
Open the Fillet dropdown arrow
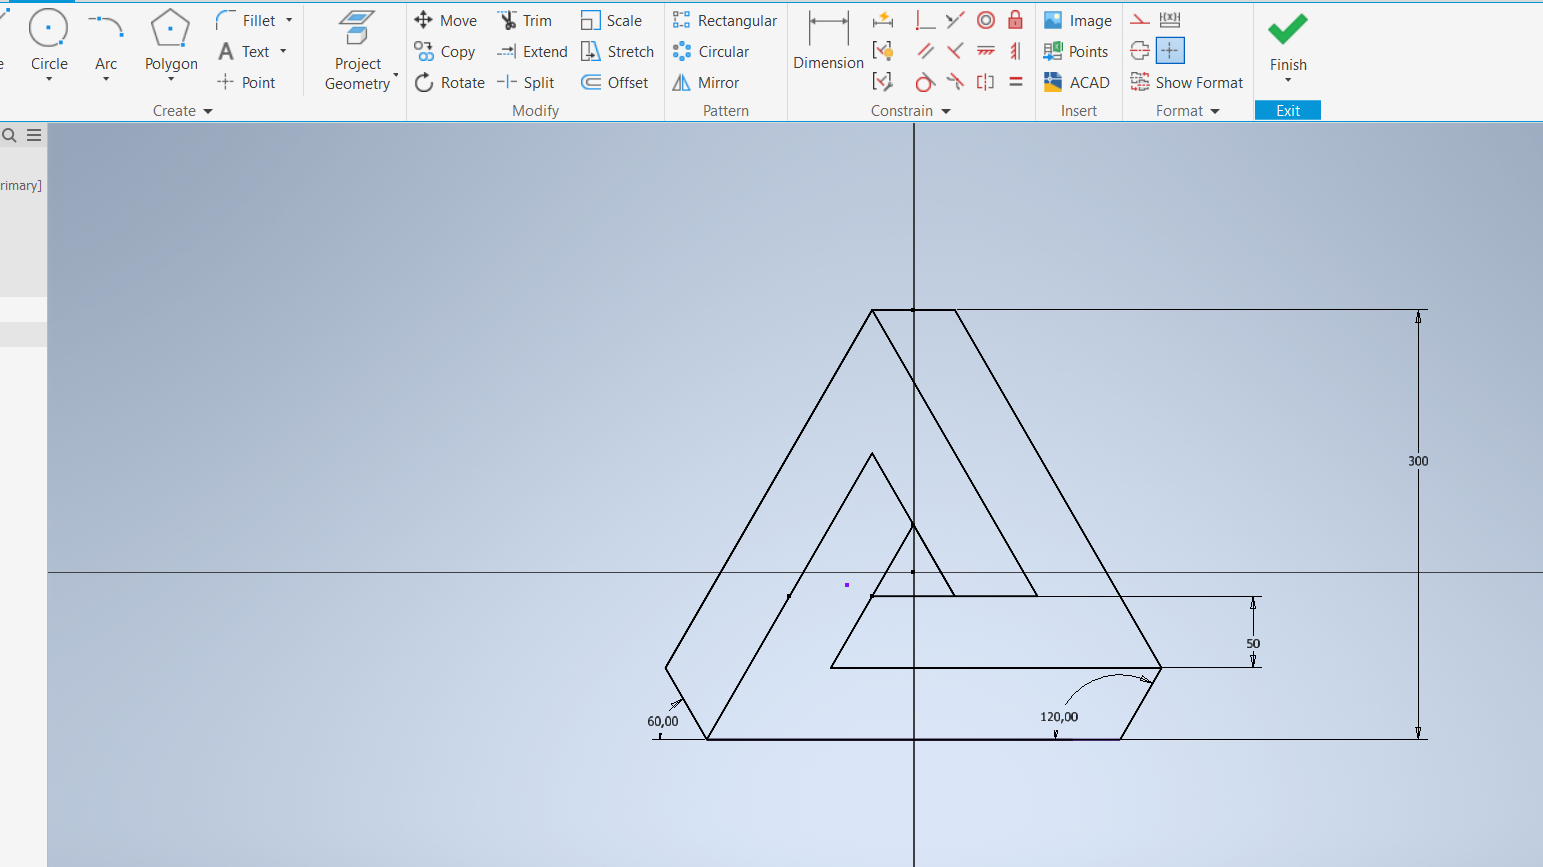click(x=289, y=20)
